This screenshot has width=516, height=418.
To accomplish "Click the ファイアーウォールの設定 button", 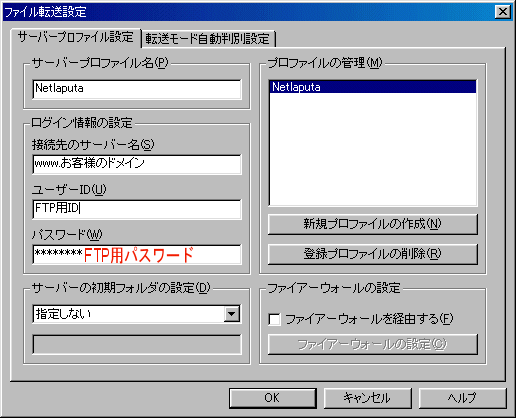I will click(x=373, y=344).
